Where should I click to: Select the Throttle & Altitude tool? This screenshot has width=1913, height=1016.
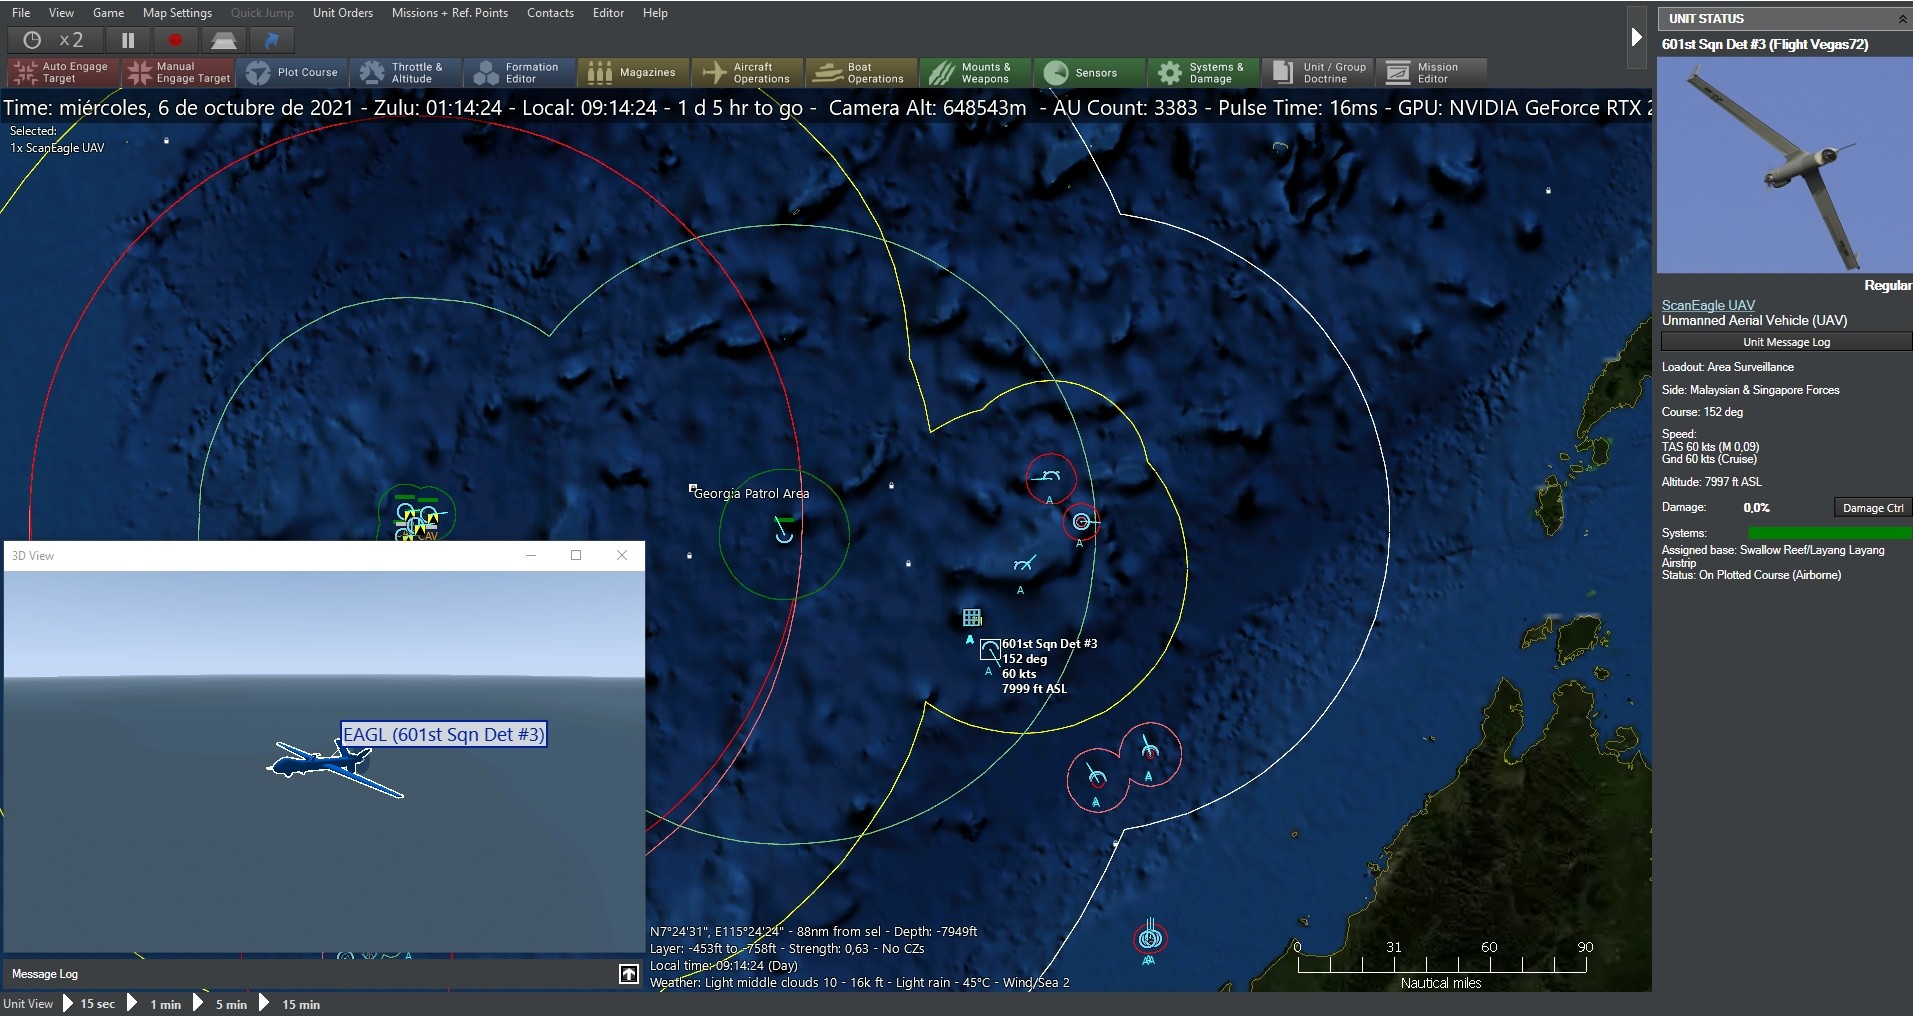pos(406,72)
